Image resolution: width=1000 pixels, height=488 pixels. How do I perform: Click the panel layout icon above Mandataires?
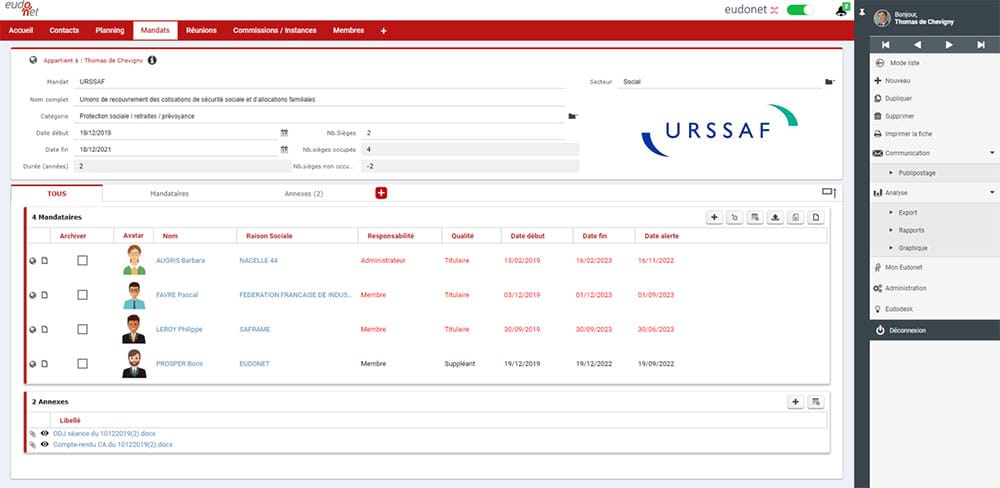pos(828,192)
